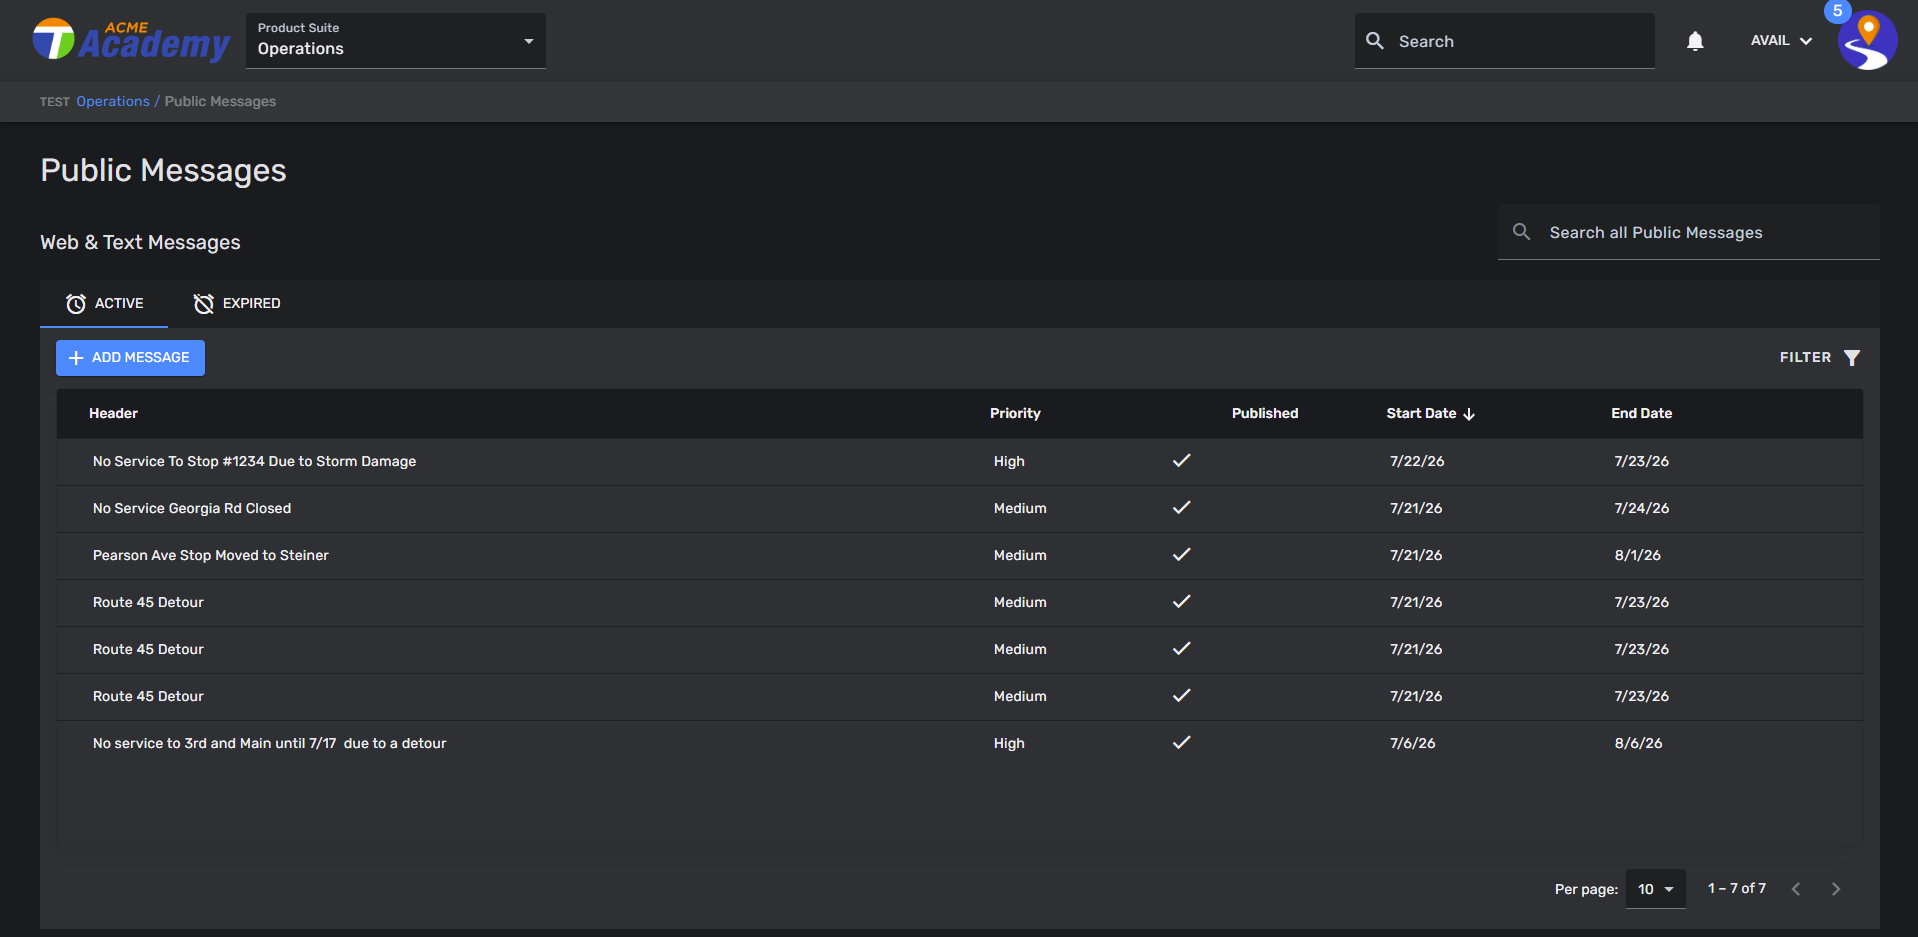
Task: Sort by the End Date column
Action: click(1641, 414)
